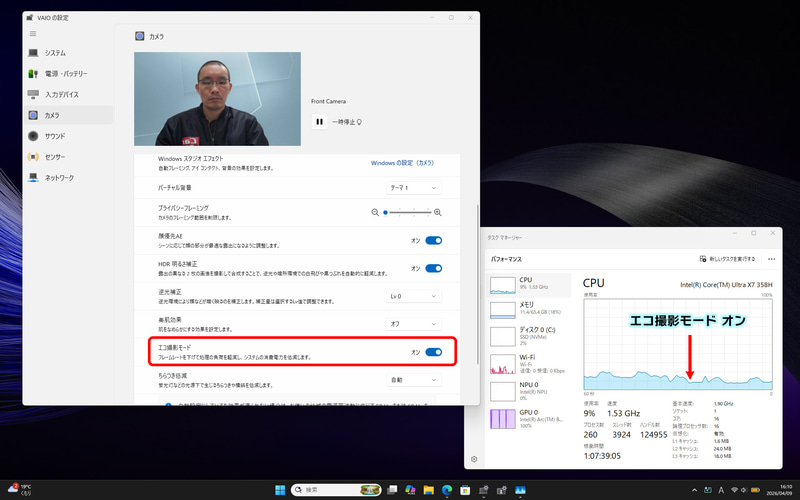Viewport: 800px width, 500px height.
Task: Open File Explorer from the taskbar
Action: [429, 490]
